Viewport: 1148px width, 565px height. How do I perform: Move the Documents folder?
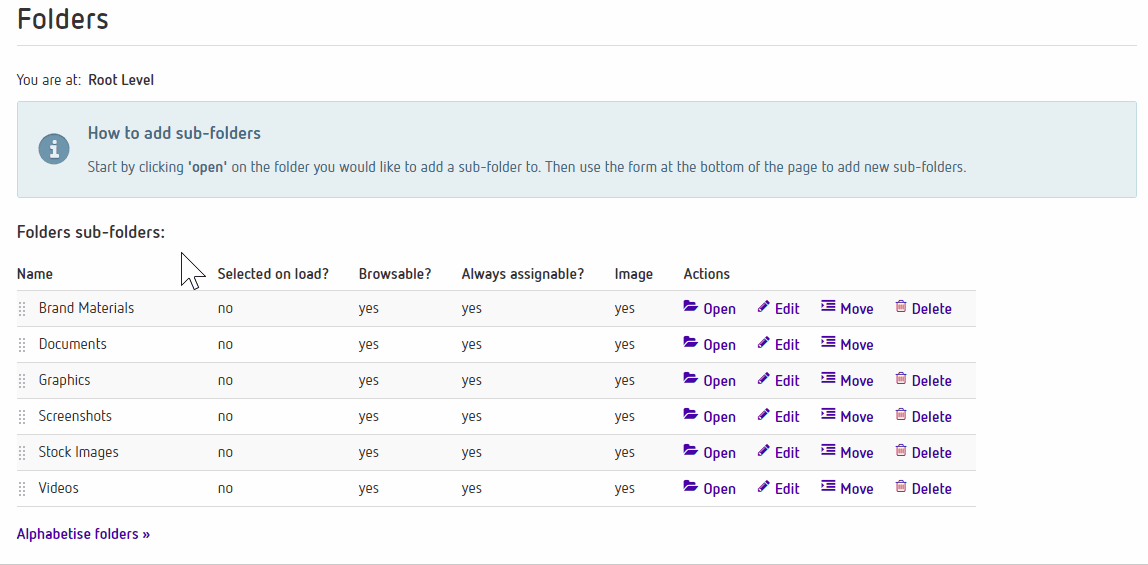(847, 344)
